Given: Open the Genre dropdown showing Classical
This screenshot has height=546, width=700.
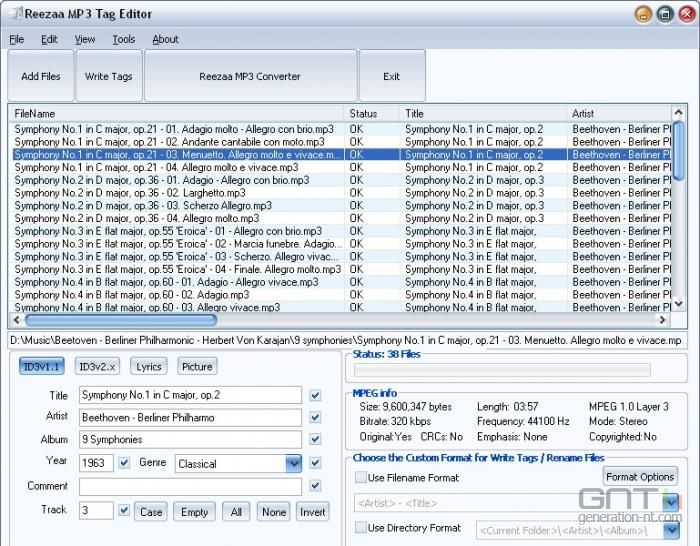Looking at the screenshot, I should [293, 463].
